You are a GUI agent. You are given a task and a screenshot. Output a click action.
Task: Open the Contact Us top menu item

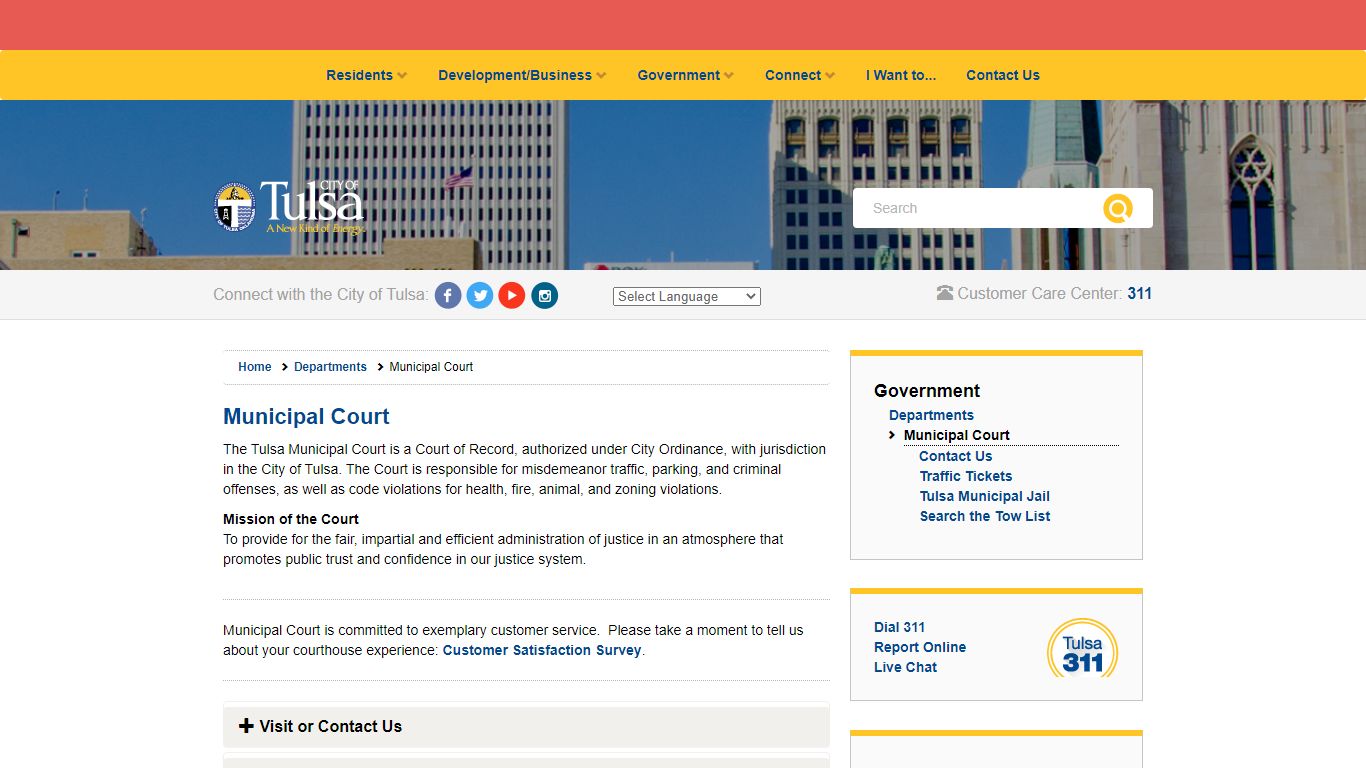tap(1003, 75)
